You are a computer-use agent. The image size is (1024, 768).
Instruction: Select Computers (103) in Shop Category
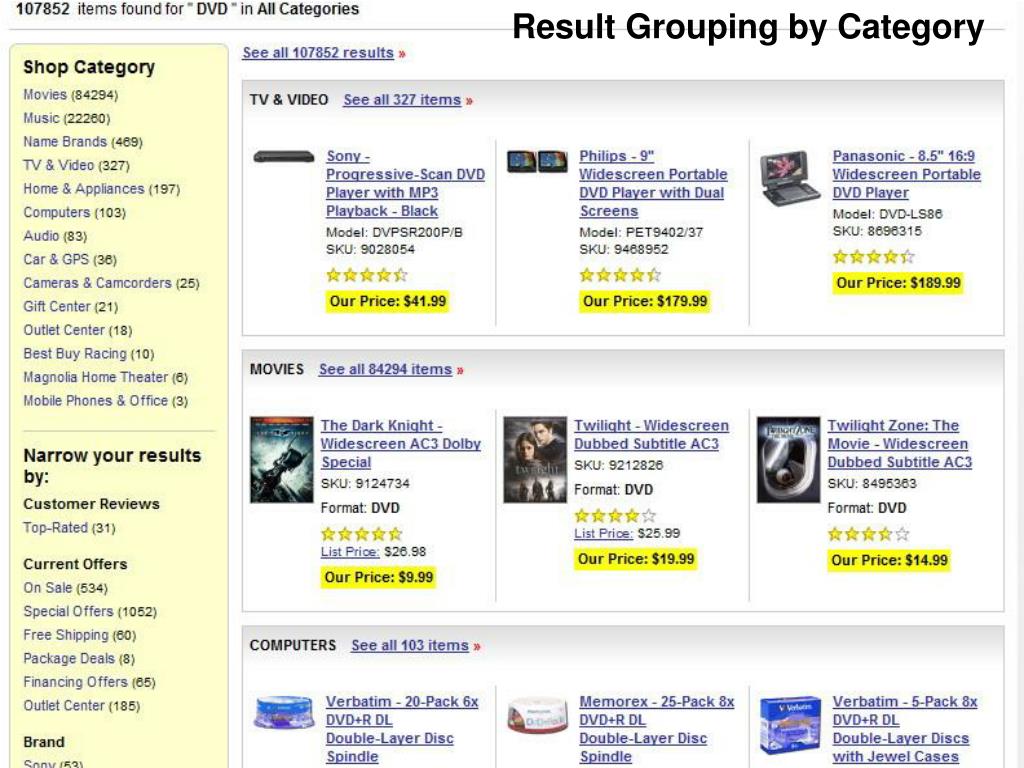click(74, 212)
